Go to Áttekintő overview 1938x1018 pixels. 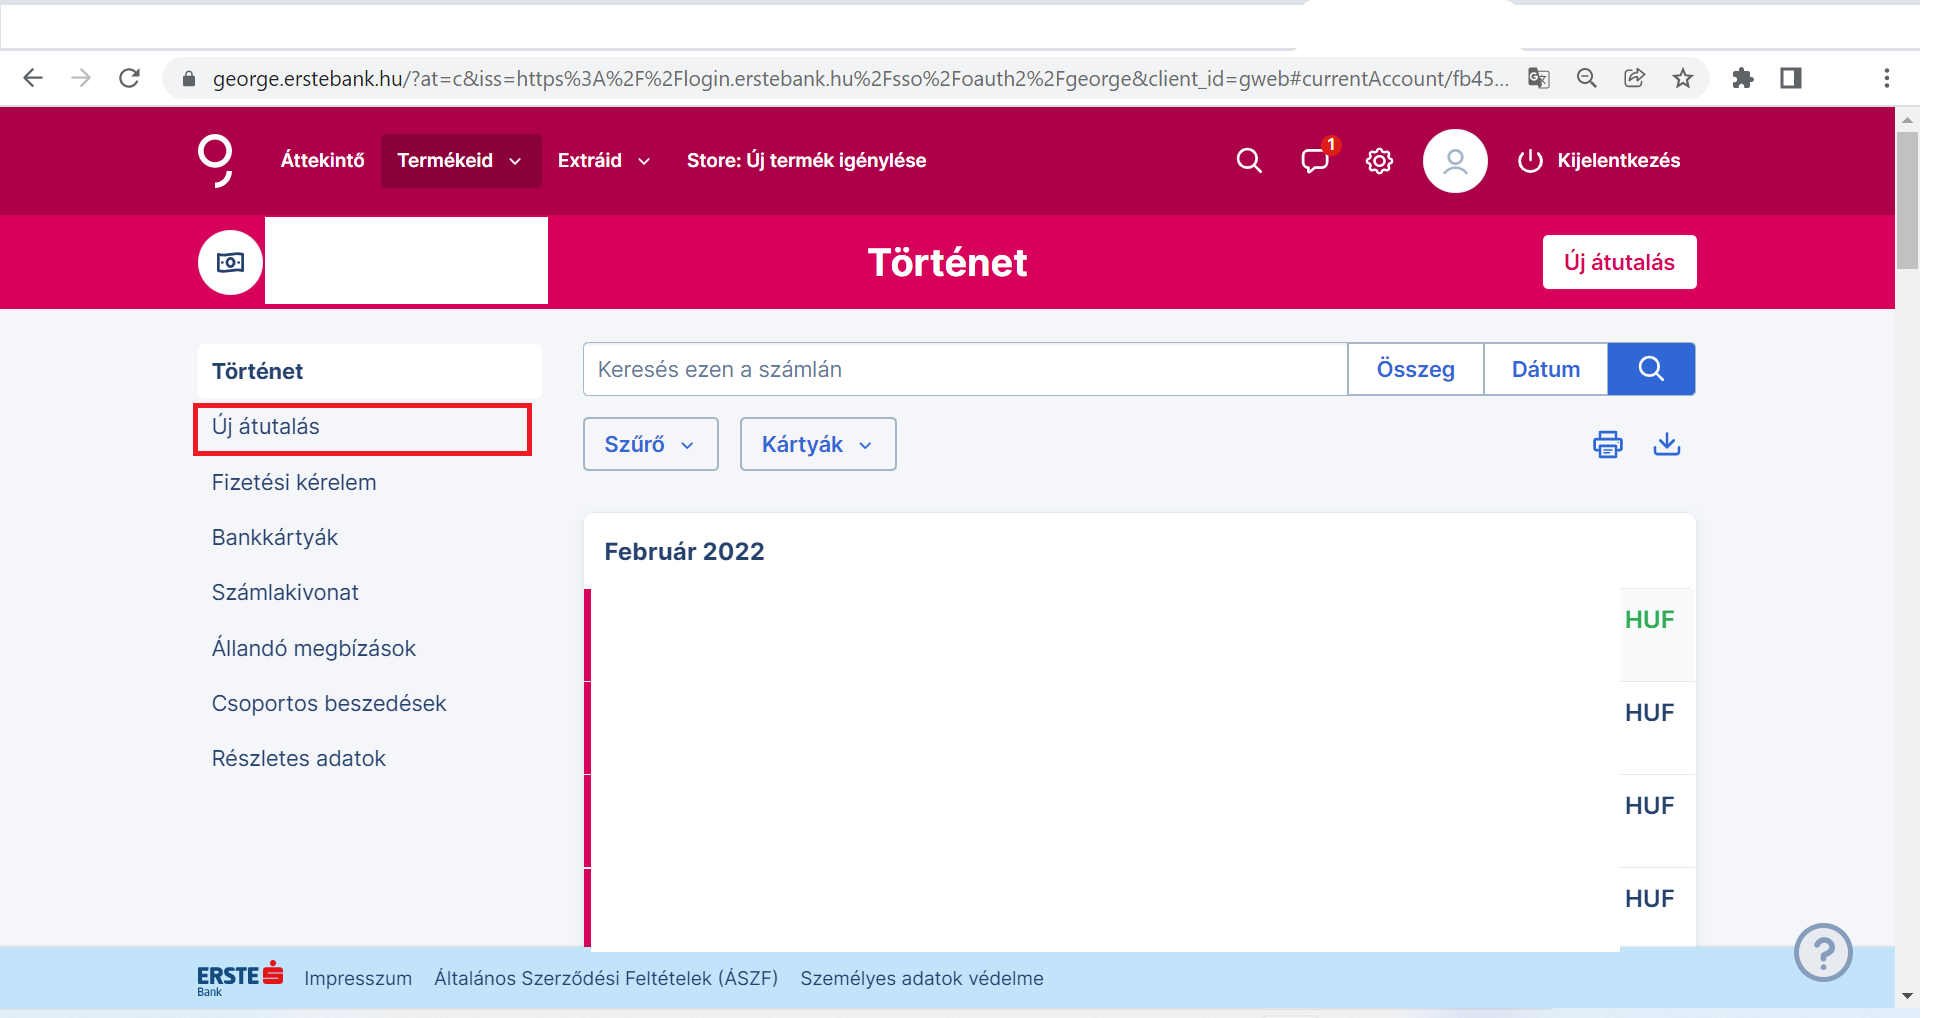(322, 160)
